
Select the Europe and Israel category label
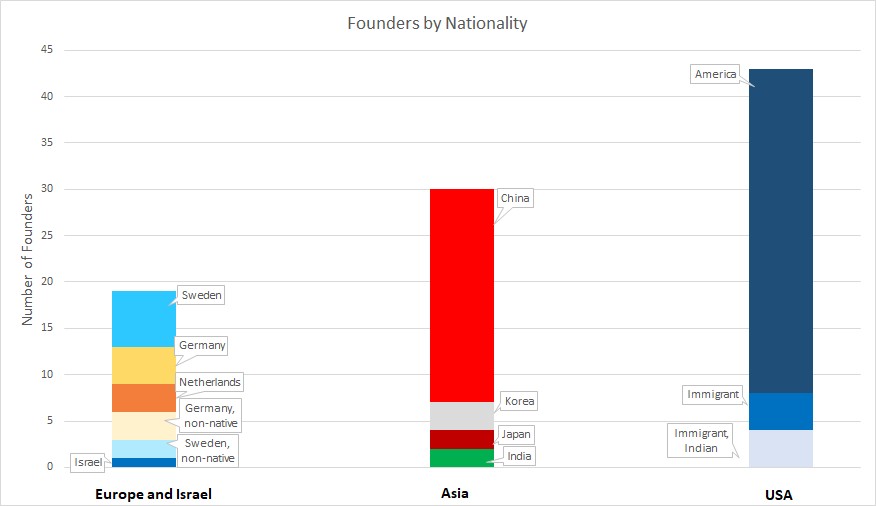click(154, 494)
